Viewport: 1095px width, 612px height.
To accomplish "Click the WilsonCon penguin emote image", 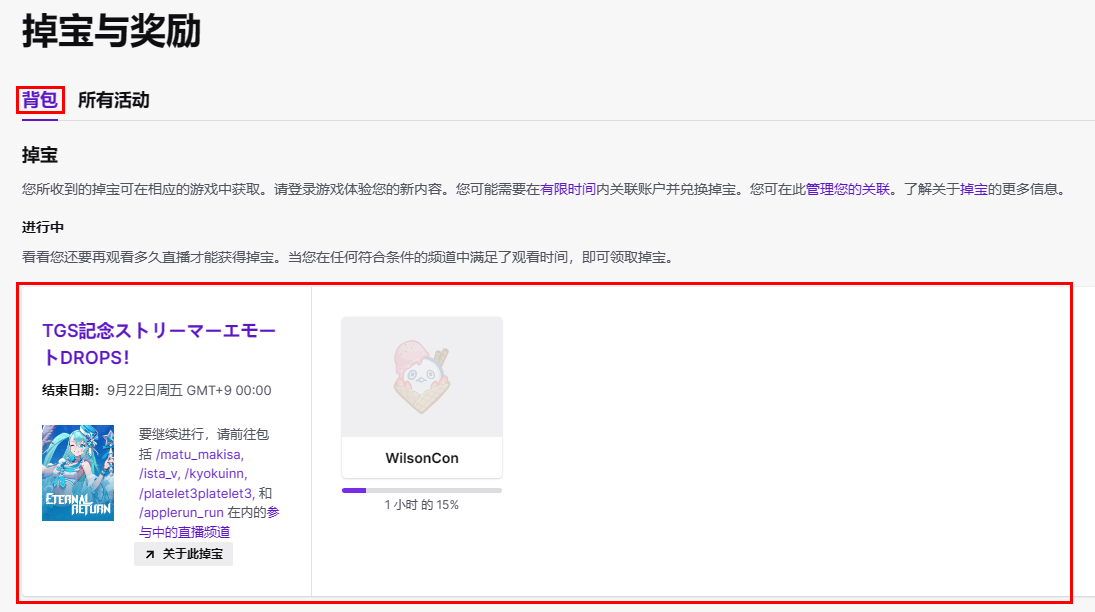I will pos(421,377).
